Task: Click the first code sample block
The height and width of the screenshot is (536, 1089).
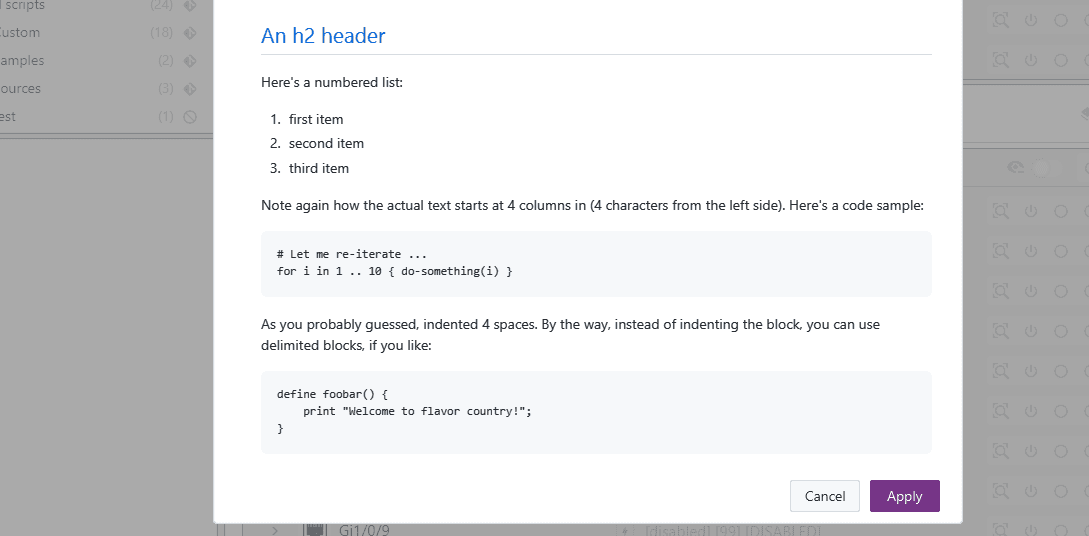Action: coord(596,264)
